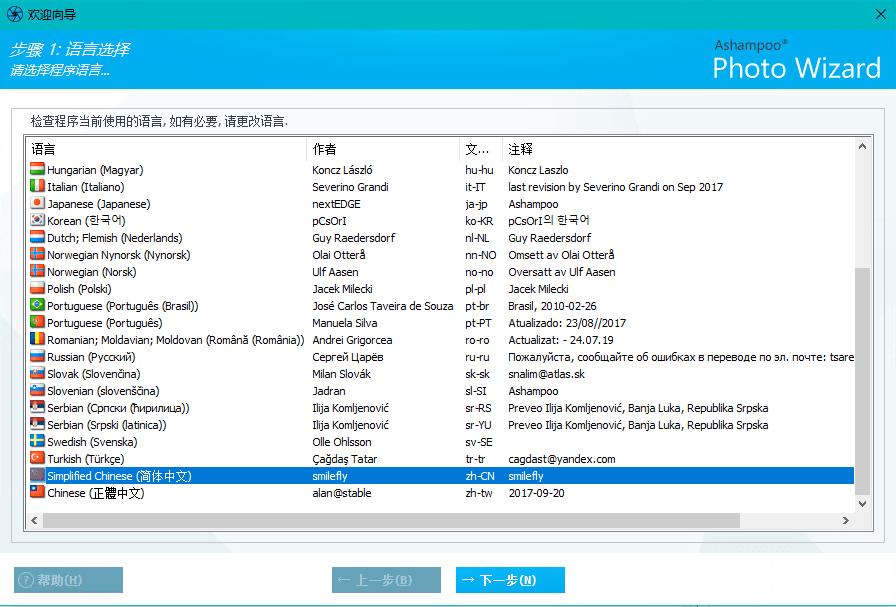
Task: Click the Swedish flag icon
Action: coord(37,442)
